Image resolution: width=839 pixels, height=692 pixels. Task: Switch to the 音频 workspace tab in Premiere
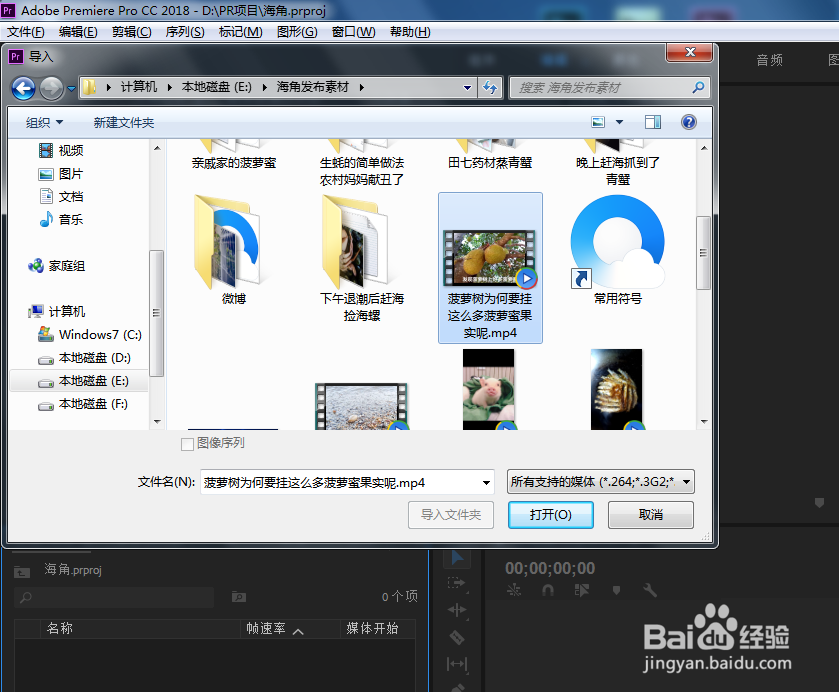(x=769, y=60)
